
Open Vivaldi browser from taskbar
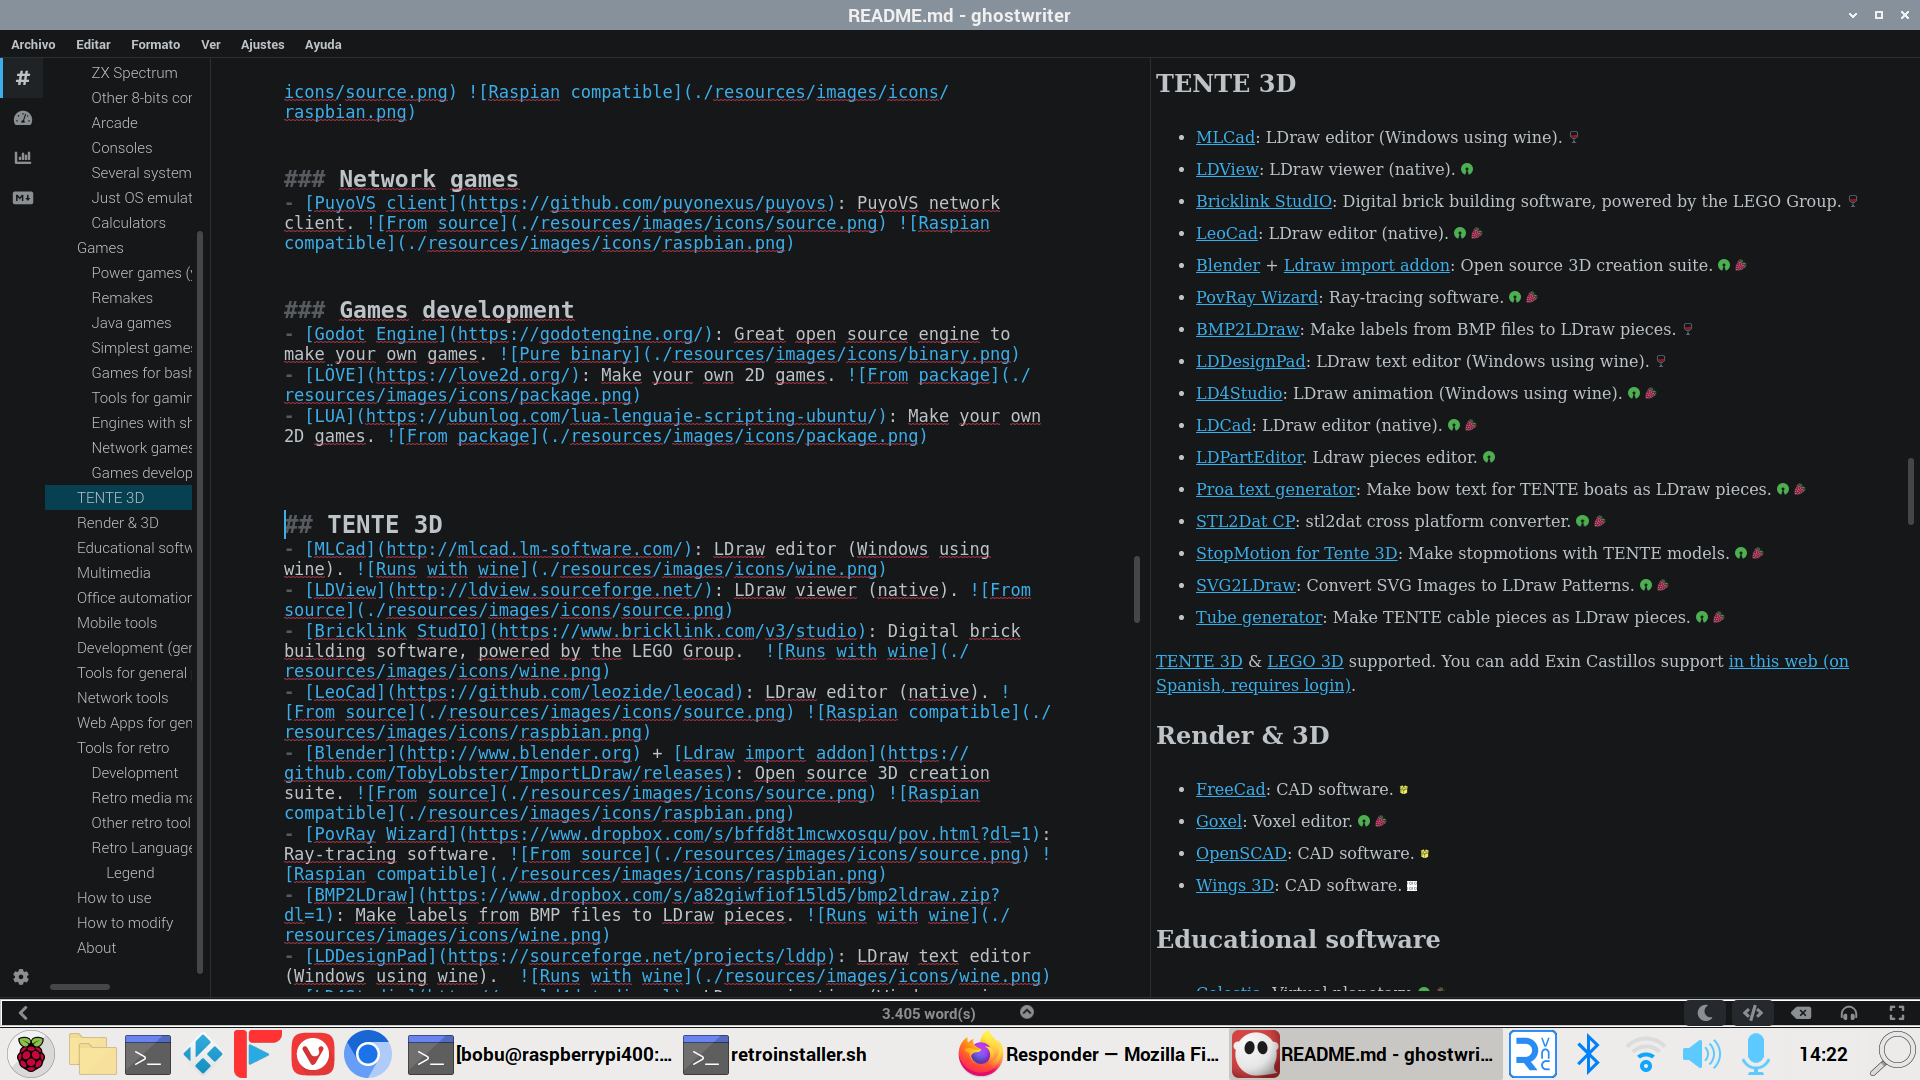pos(313,1054)
